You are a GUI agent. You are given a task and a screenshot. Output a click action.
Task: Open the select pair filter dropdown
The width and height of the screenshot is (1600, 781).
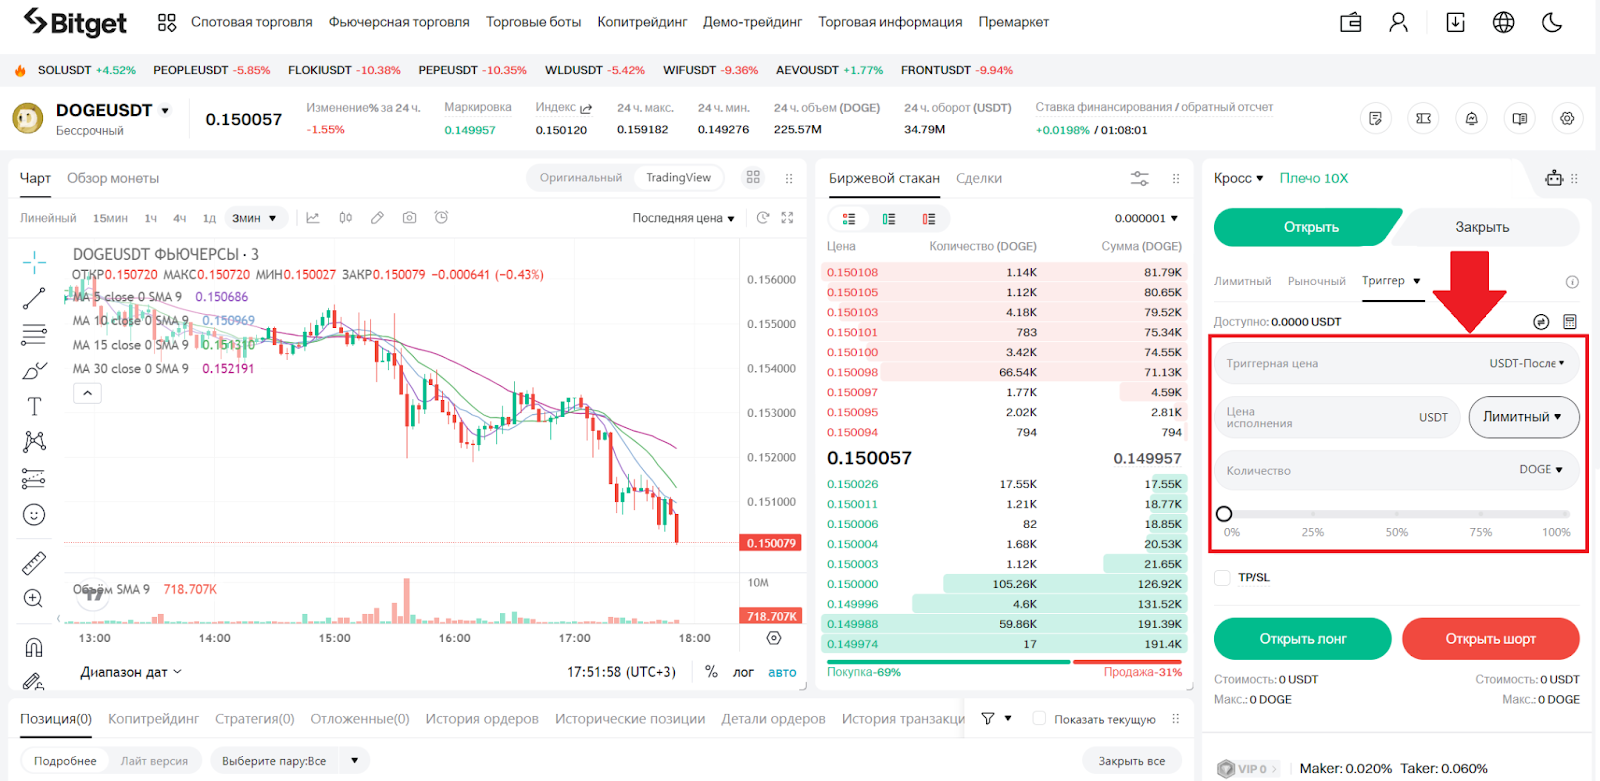289,761
